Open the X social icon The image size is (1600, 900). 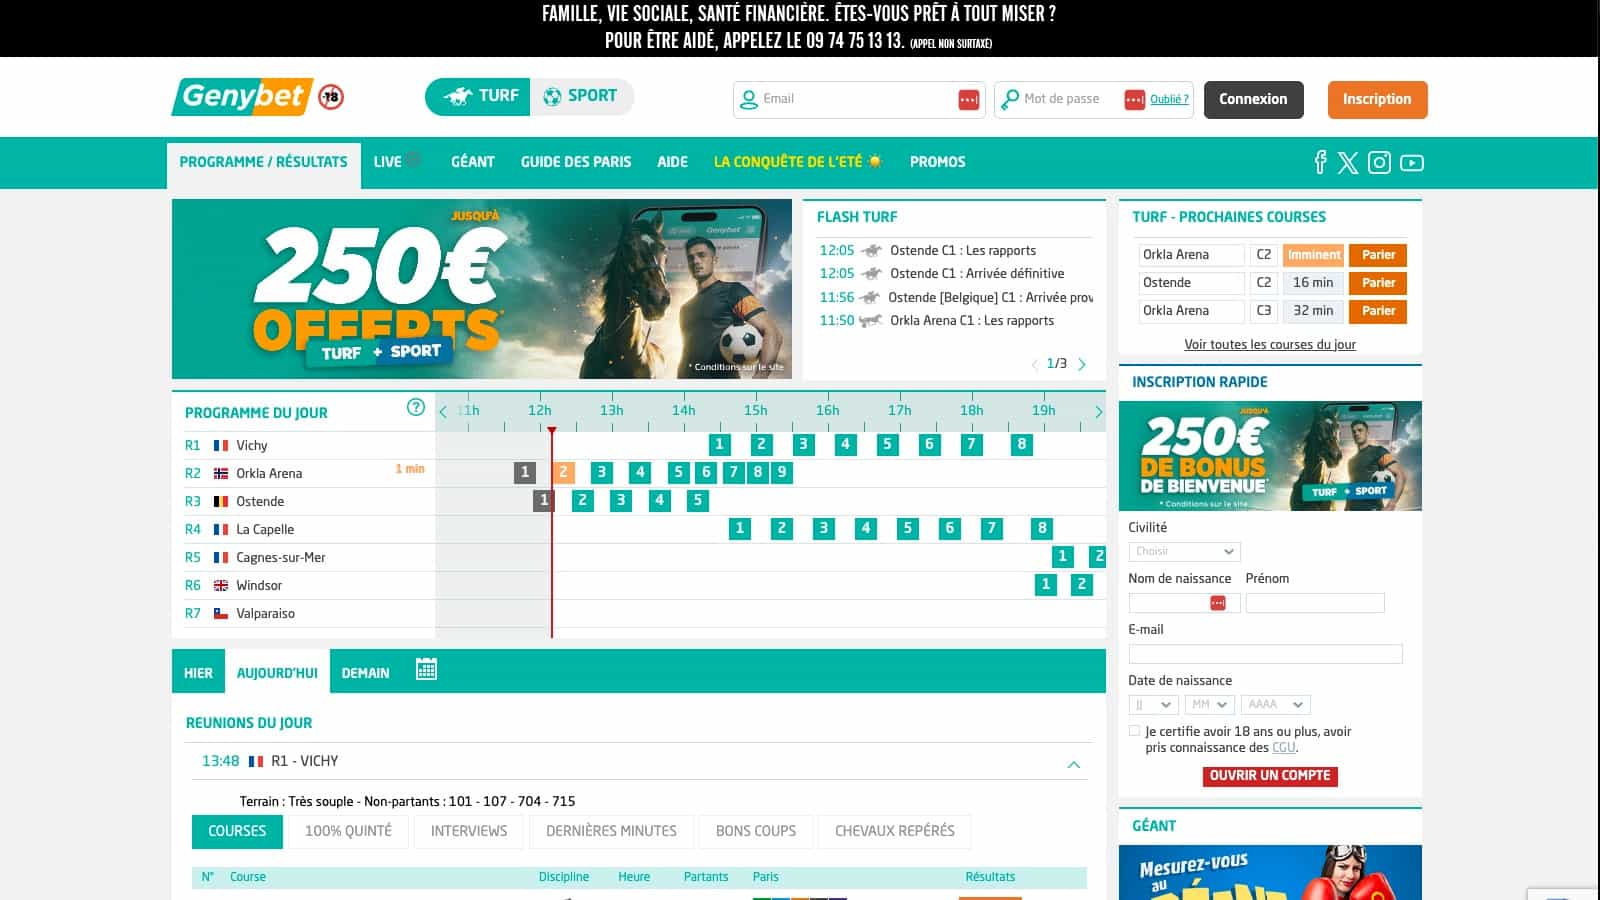click(1348, 162)
